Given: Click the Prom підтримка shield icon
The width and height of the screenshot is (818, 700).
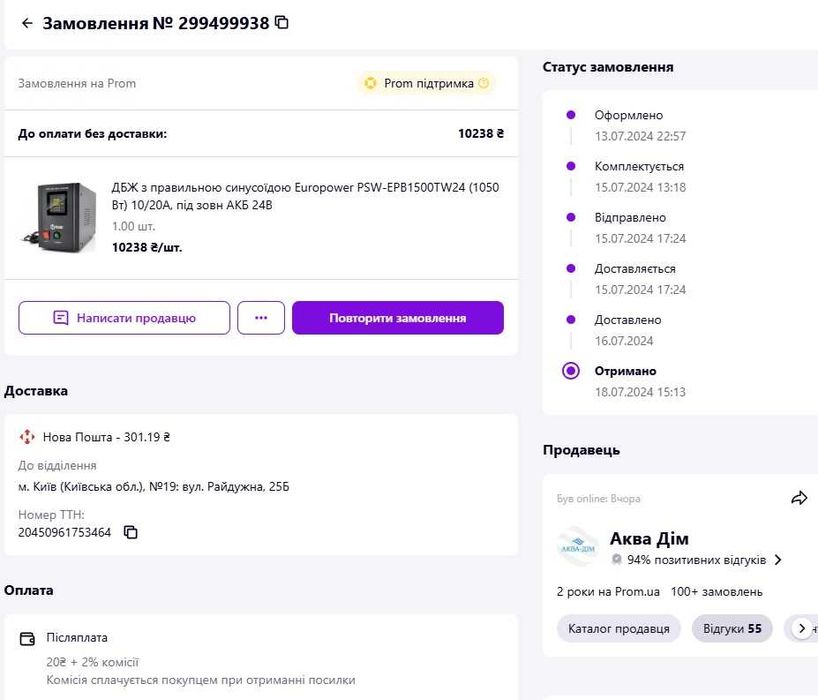Looking at the screenshot, I should click(x=370, y=83).
